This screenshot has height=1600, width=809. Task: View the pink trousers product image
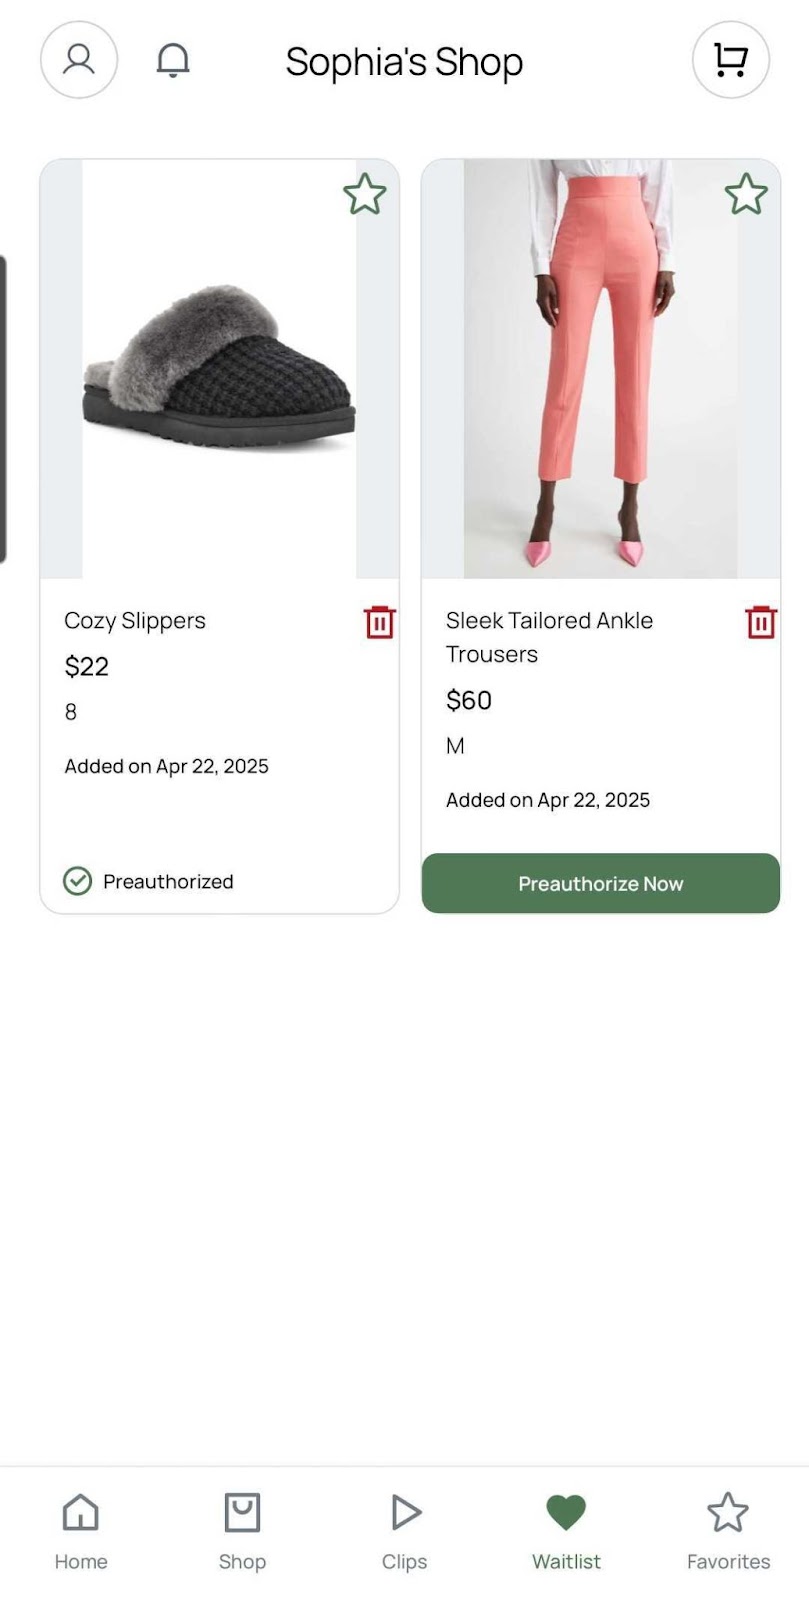[x=600, y=369]
